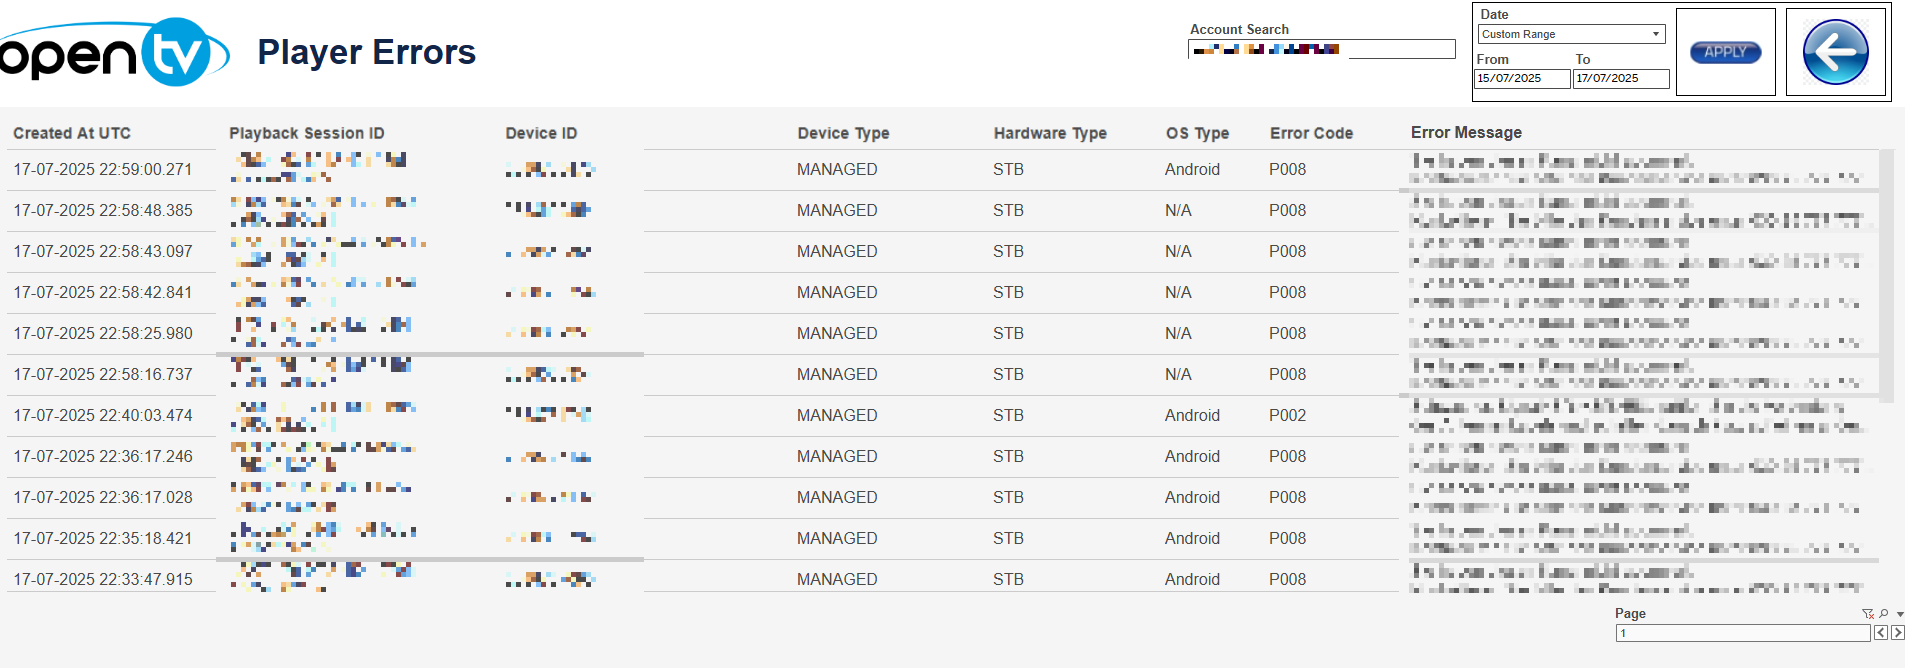Select the P002 error code cell
The height and width of the screenshot is (668, 1905).
pos(1287,415)
